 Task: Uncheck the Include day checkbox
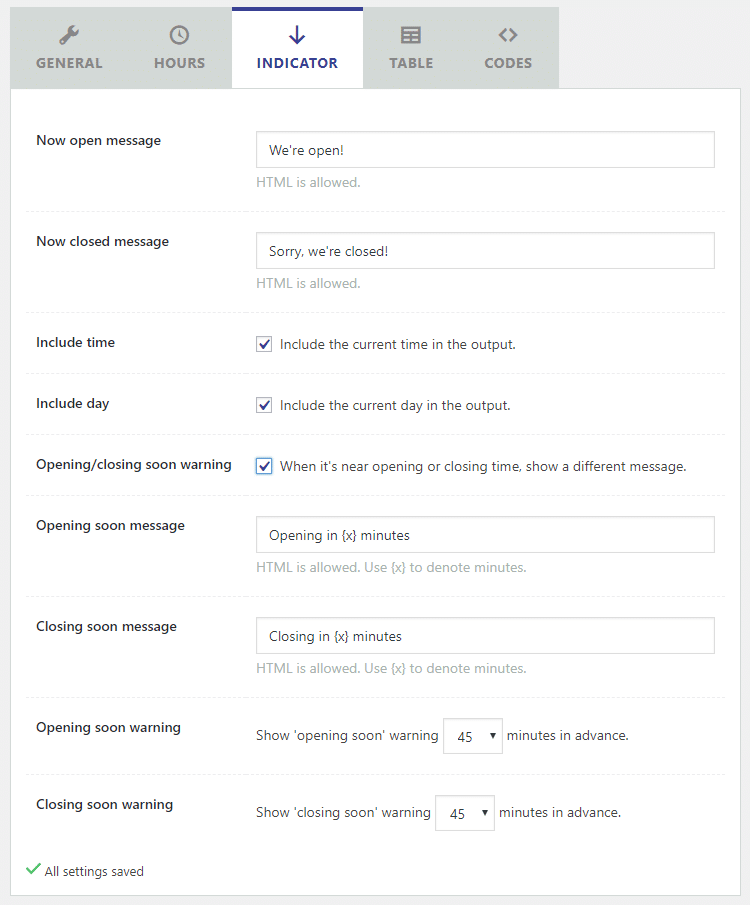264,405
